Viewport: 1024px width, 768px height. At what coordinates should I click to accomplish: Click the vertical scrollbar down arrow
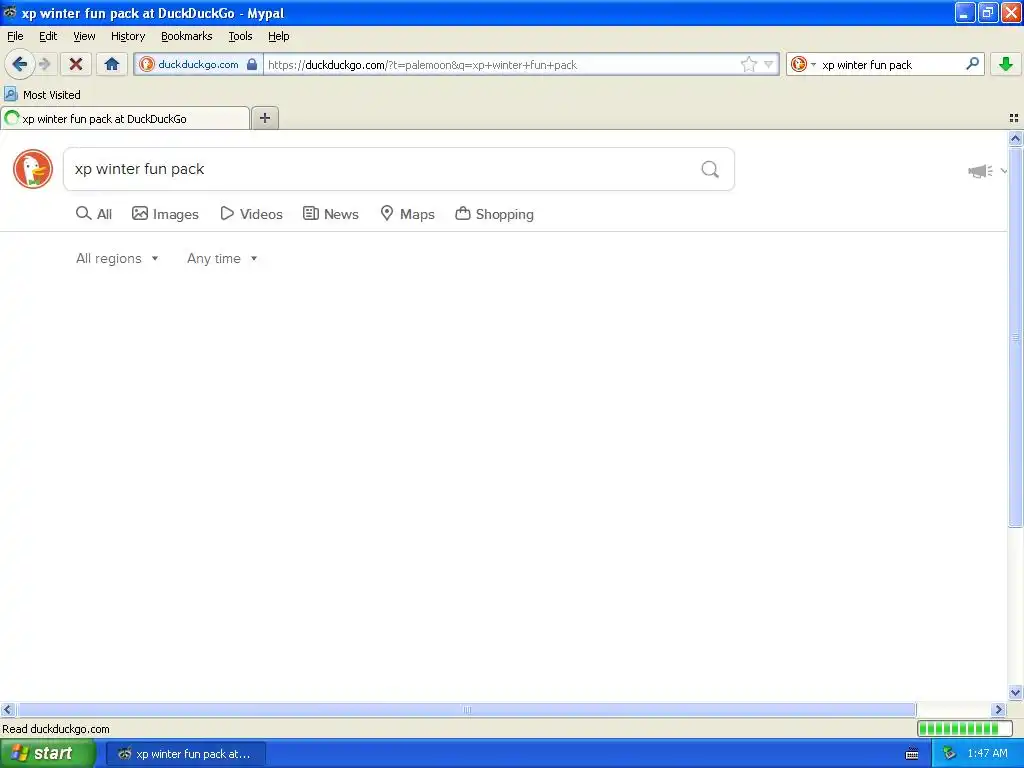coord(1015,693)
